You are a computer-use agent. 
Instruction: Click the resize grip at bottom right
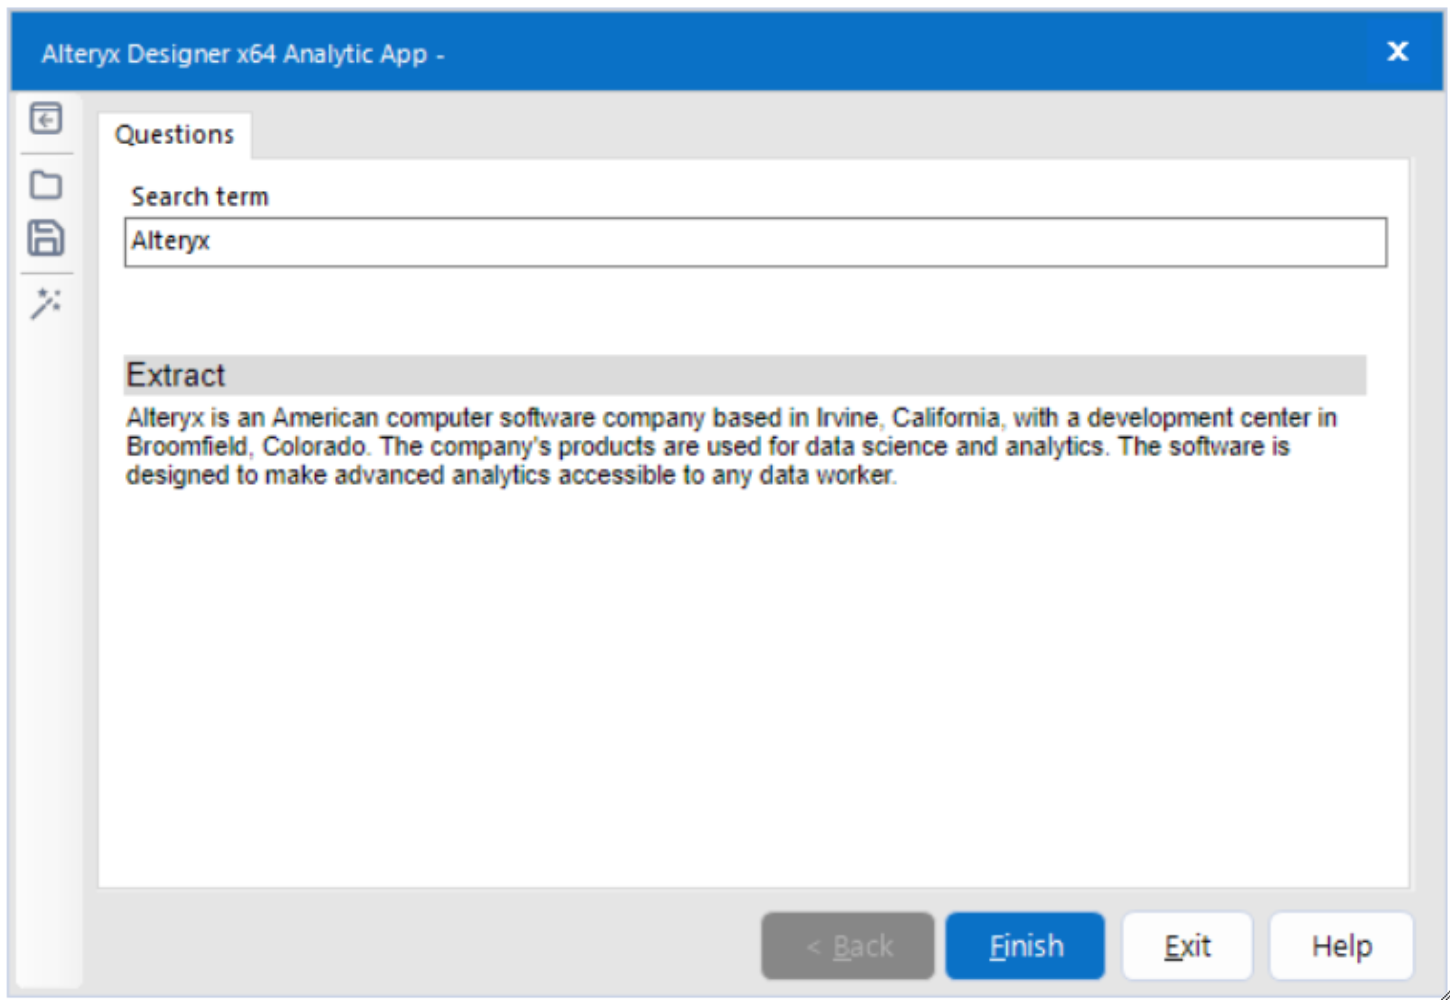1440,992
